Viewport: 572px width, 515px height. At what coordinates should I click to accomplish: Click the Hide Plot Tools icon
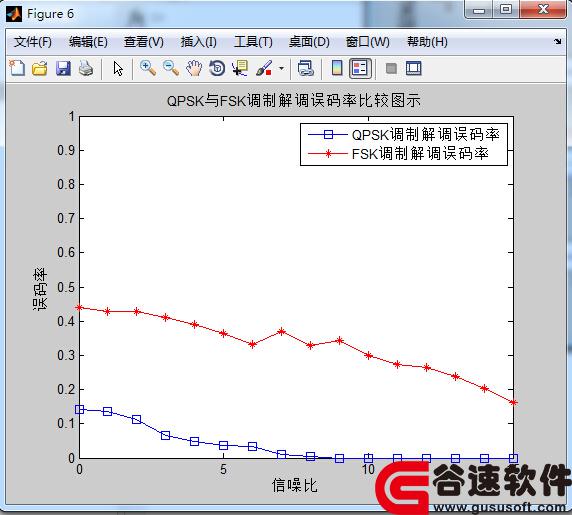tap(391, 68)
